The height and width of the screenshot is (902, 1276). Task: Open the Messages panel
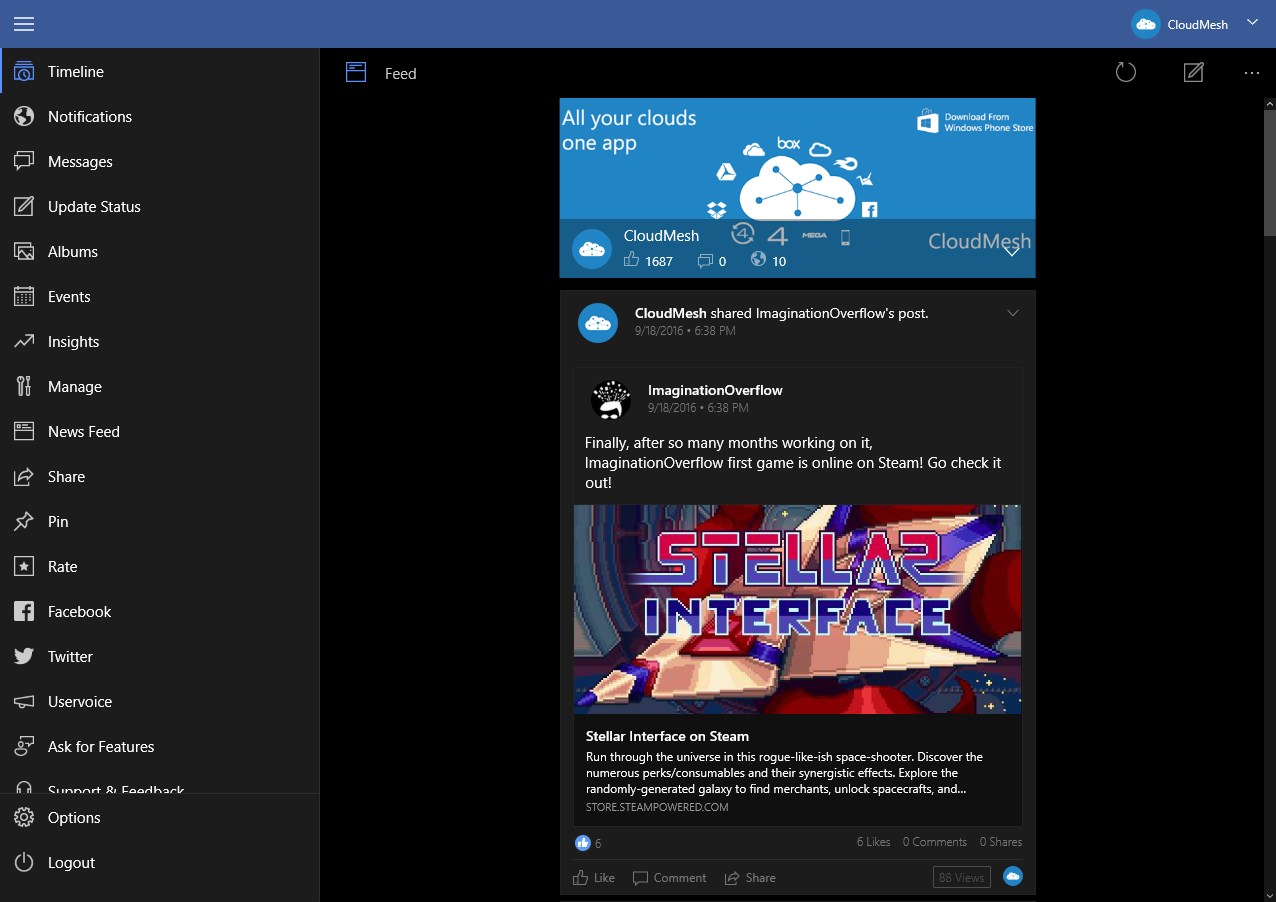pos(80,161)
